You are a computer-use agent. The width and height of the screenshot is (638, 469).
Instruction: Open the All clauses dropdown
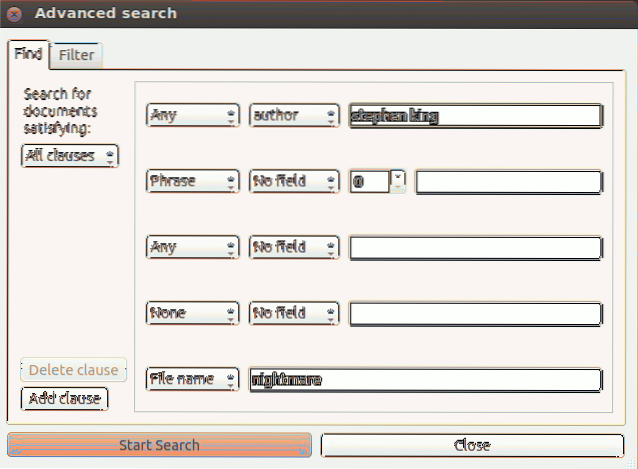click(x=70, y=156)
